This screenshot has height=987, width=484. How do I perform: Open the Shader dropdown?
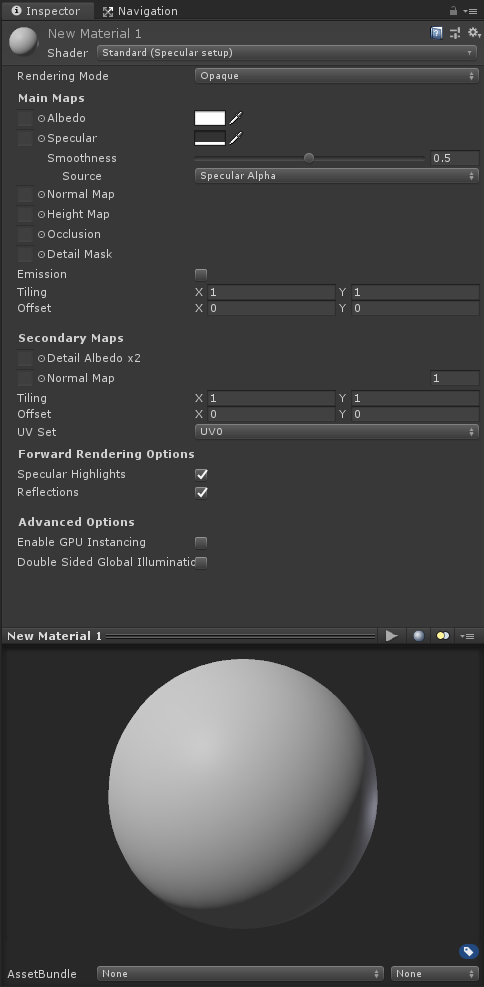pos(288,53)
